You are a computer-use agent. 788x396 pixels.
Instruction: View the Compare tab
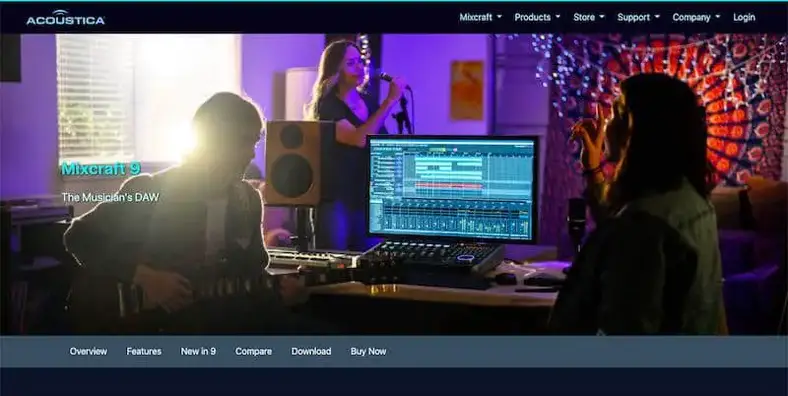click(x=254, y=351)
